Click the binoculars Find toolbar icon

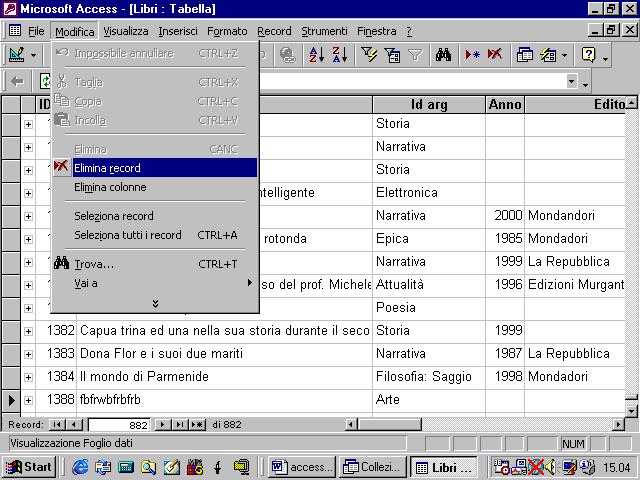click(443, 55)
